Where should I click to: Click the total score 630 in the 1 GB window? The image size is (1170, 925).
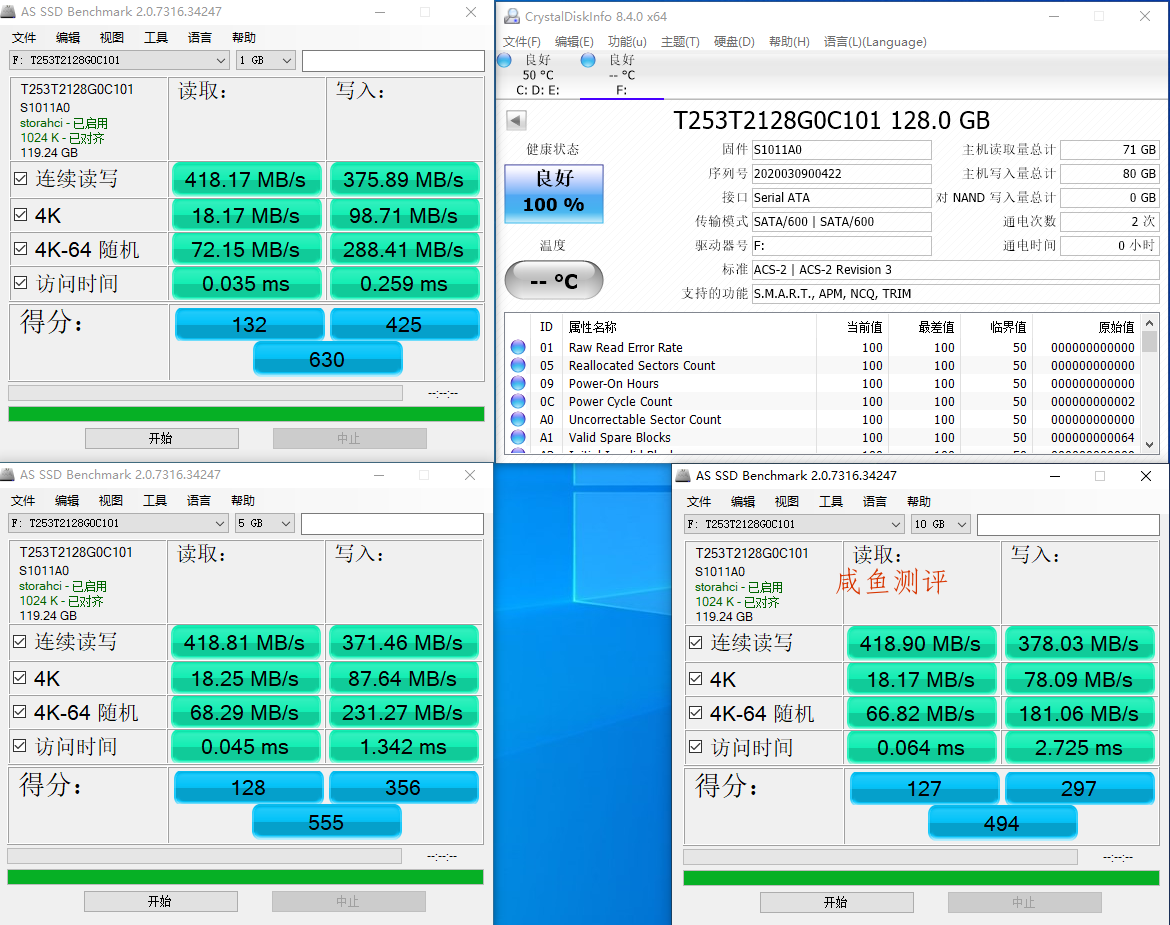click(328, 360)
